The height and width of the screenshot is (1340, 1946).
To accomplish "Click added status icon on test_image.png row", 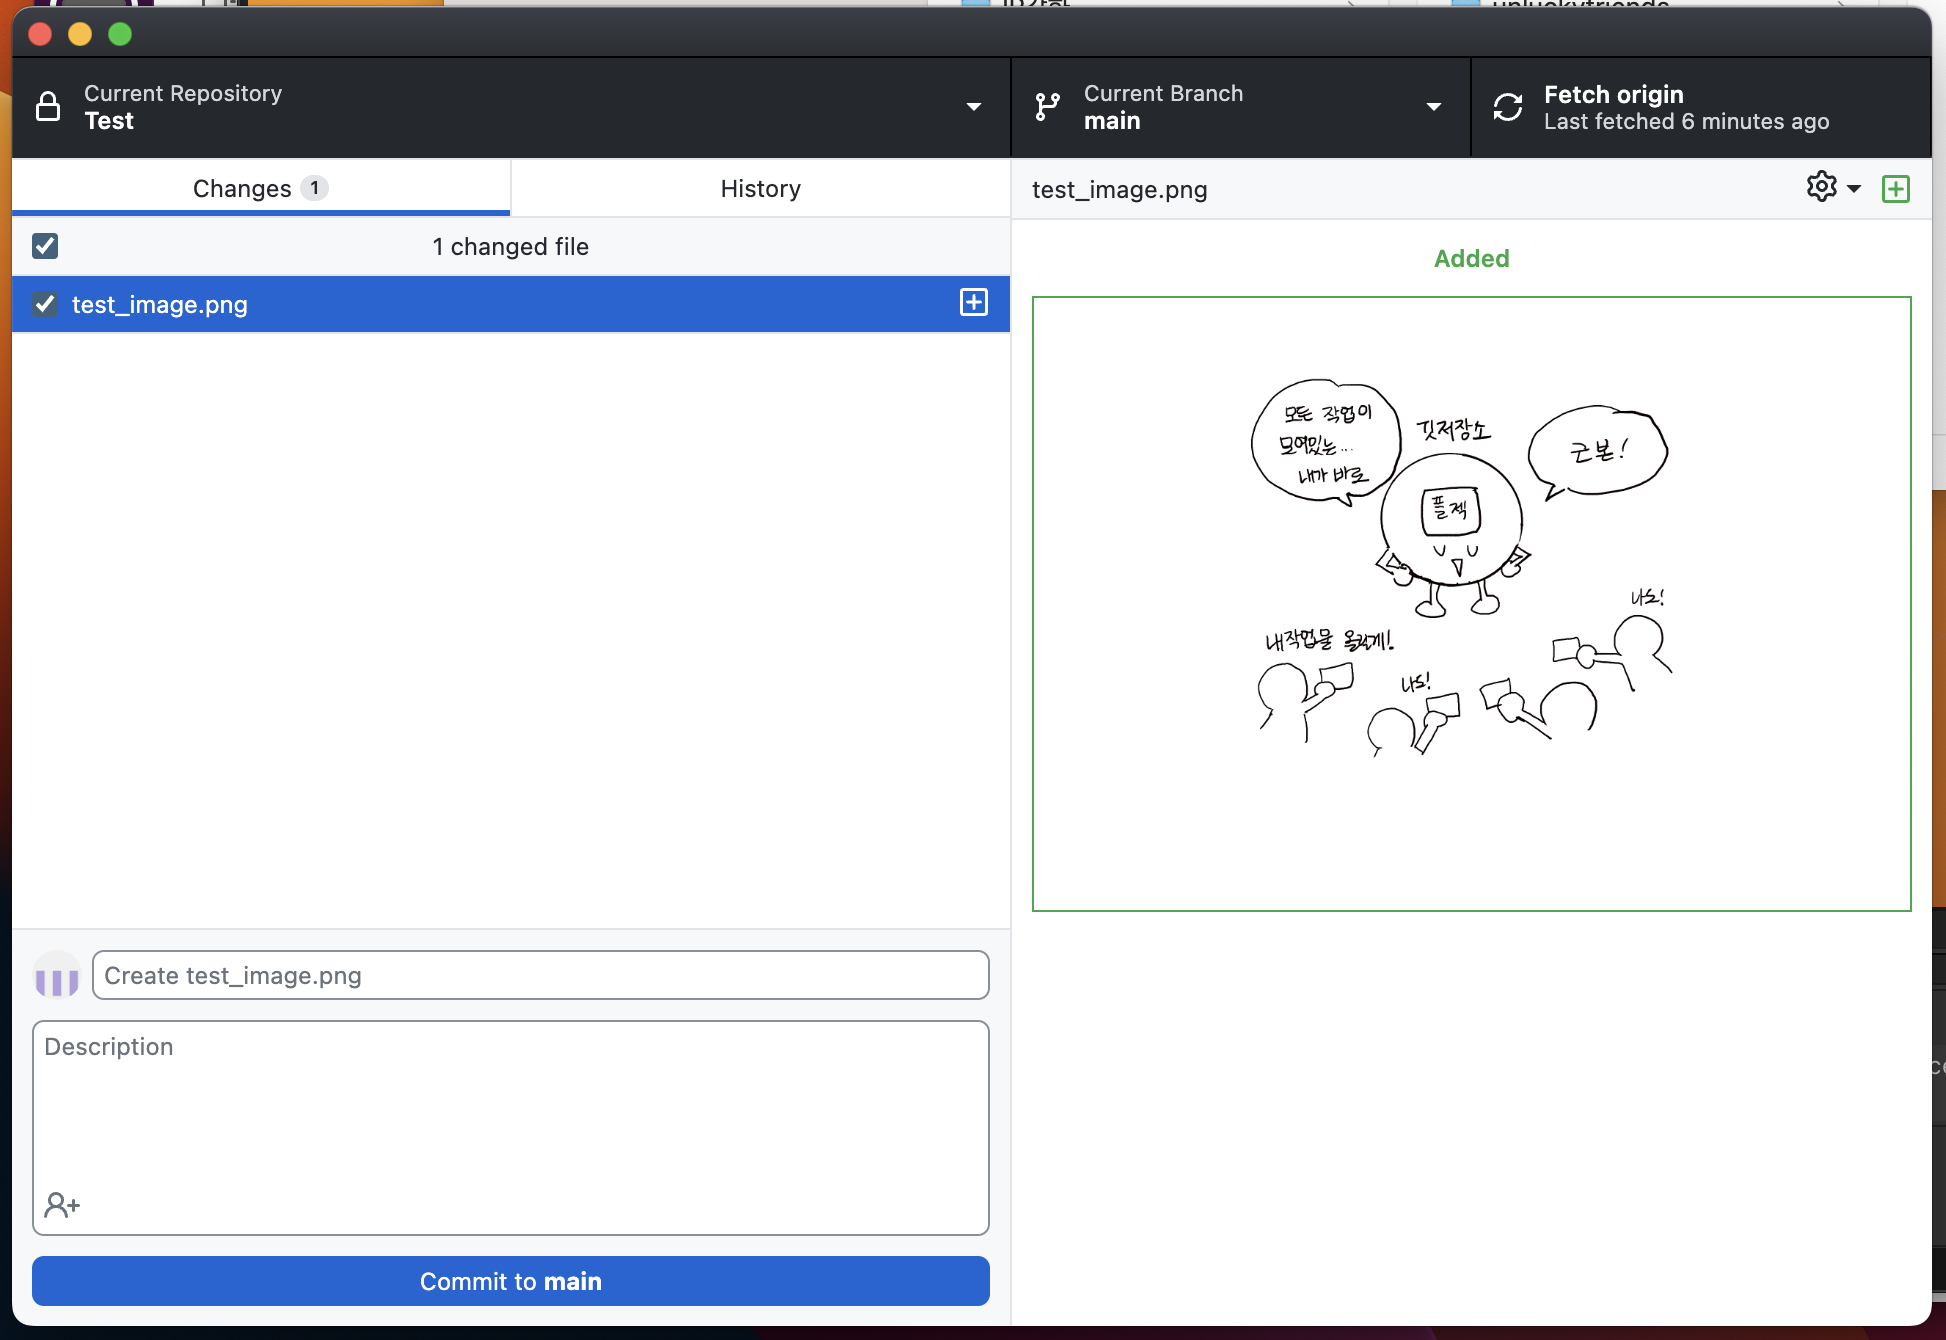I will coord(973,303).
